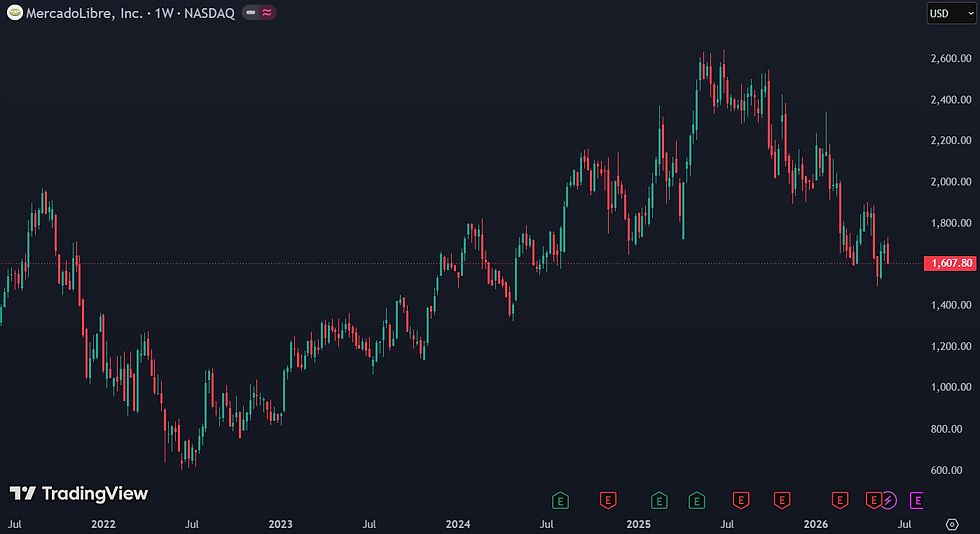980x534 pixels.
Task: Click the 2,200.00 price axis label
Action: (x=951, y=140)
